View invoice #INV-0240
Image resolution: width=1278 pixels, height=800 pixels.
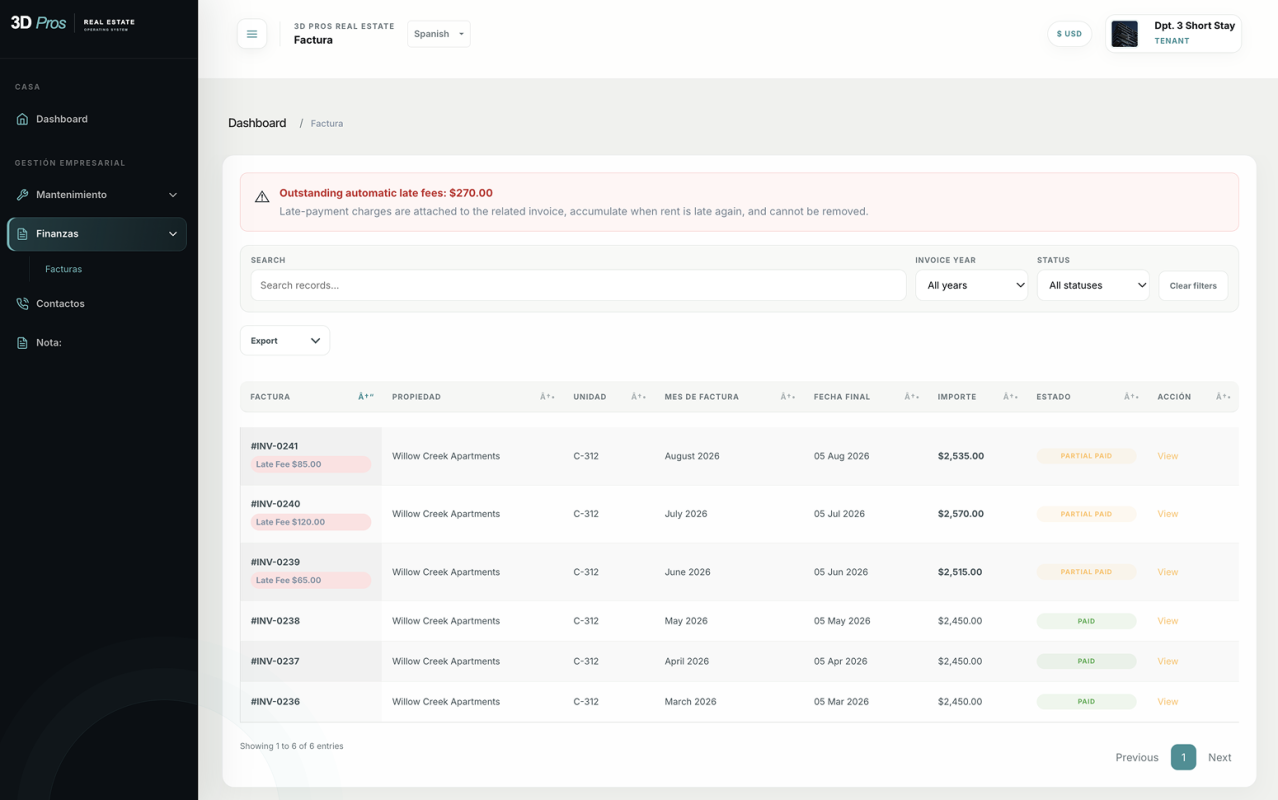coord(1167,514)
